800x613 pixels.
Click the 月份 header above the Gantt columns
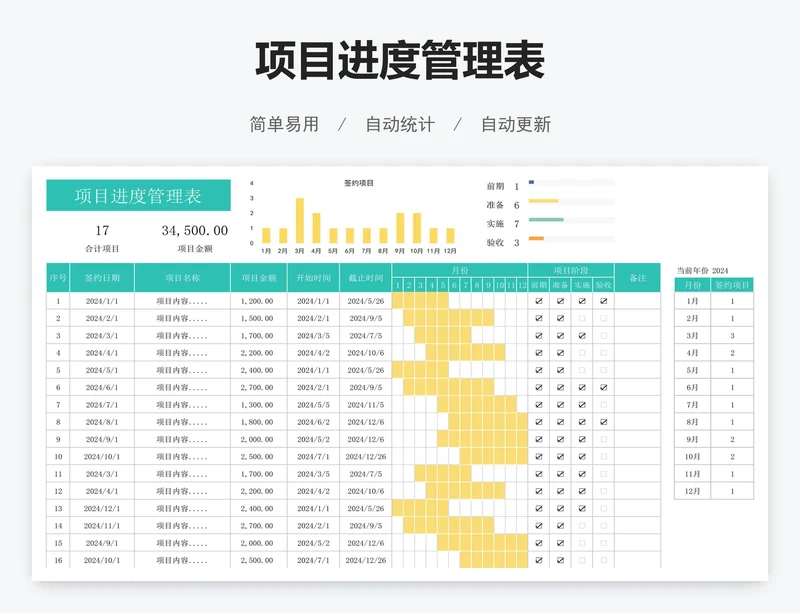460,271
